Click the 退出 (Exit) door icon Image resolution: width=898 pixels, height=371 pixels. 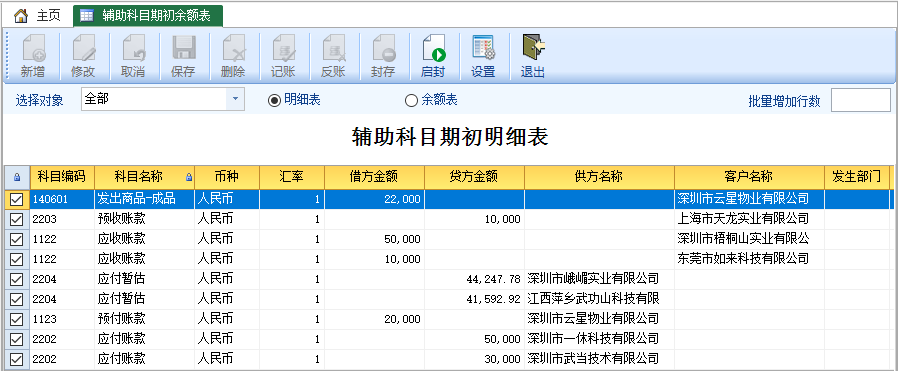(533, 48)
